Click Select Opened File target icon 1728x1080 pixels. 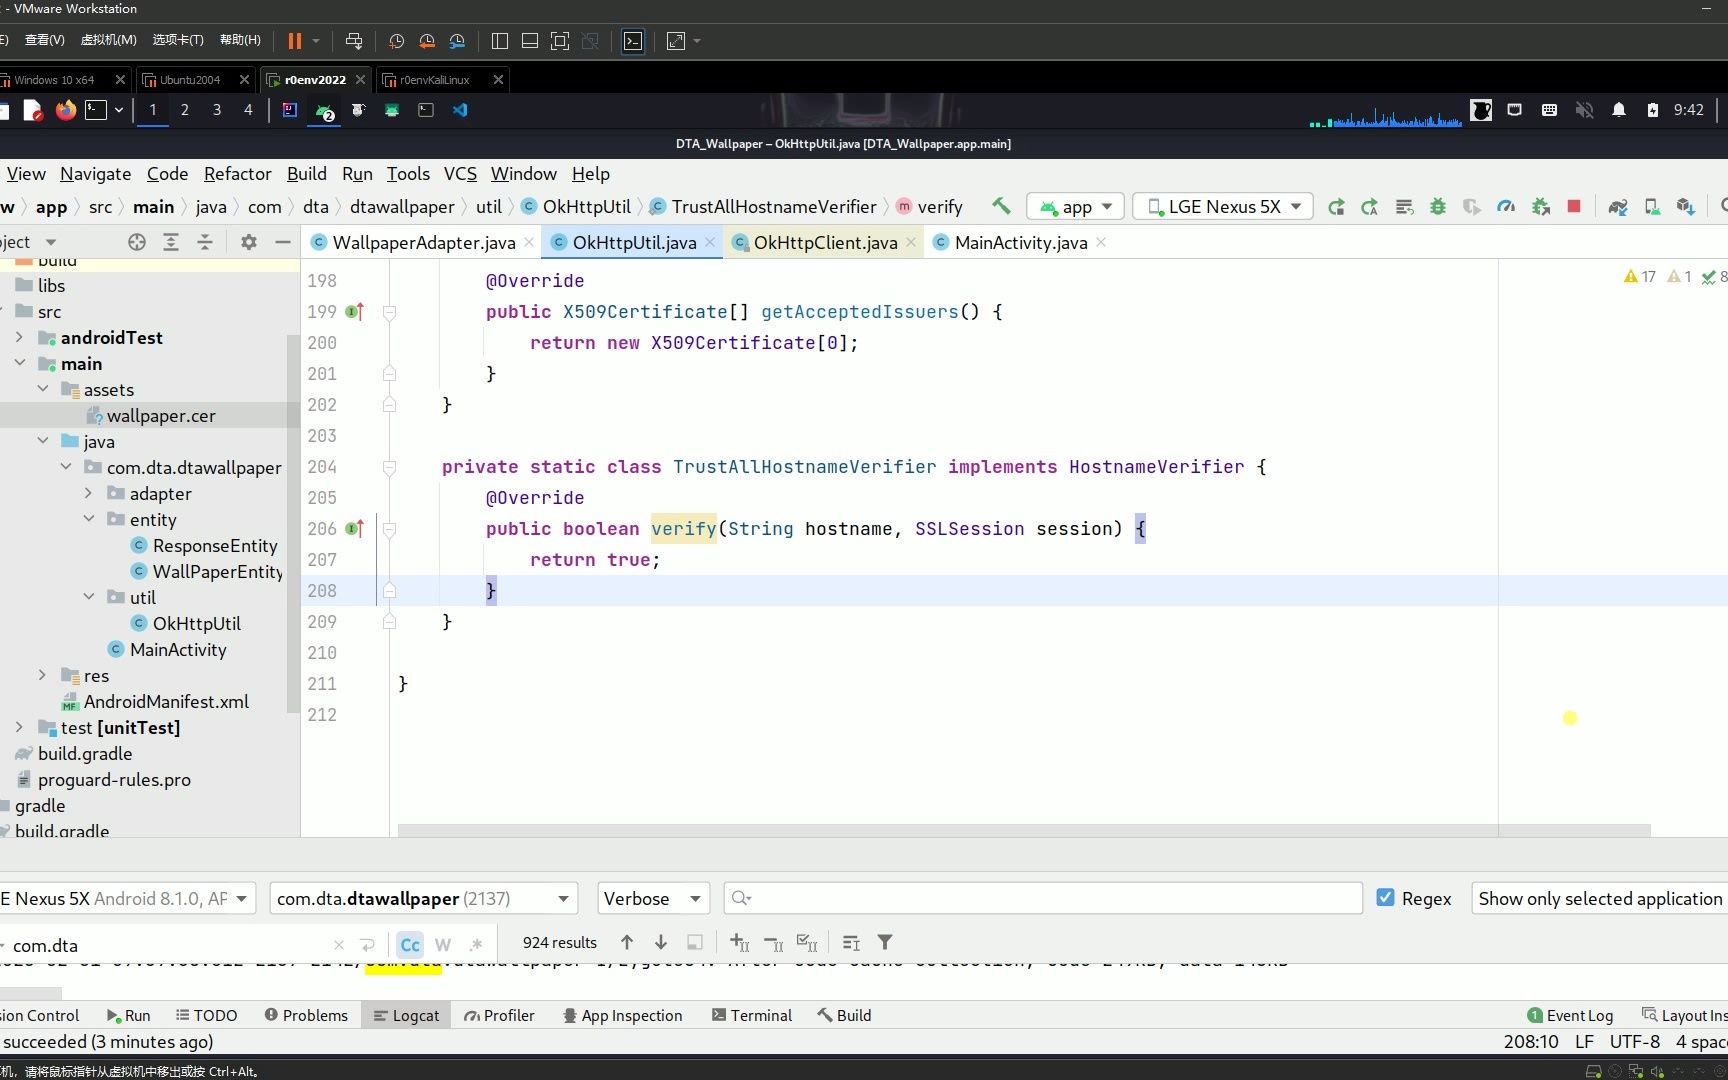point(137,242)
